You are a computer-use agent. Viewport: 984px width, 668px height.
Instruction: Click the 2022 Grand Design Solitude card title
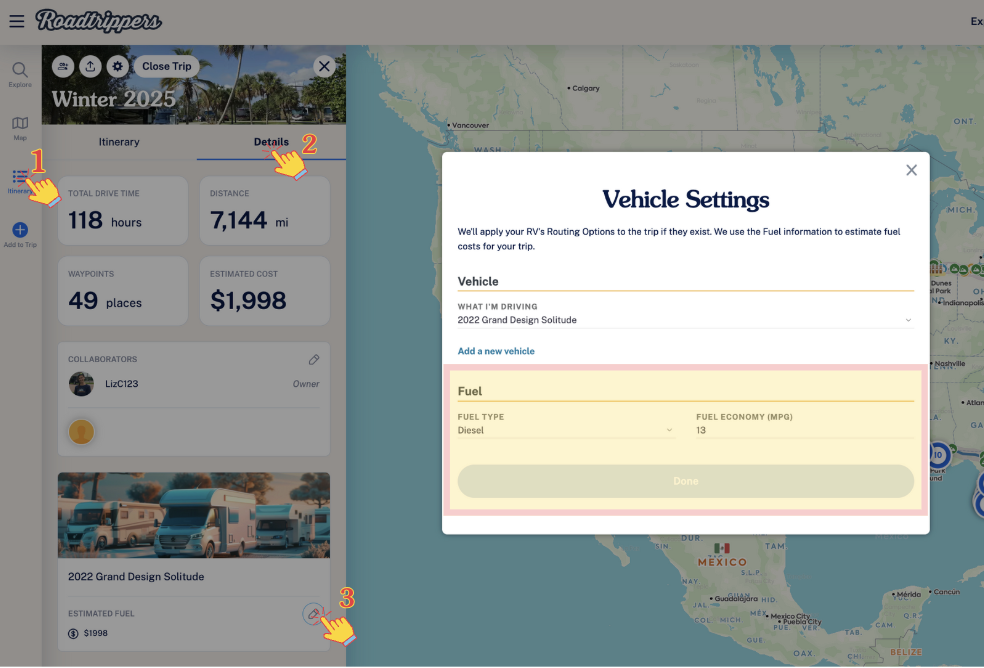(136, 576)
